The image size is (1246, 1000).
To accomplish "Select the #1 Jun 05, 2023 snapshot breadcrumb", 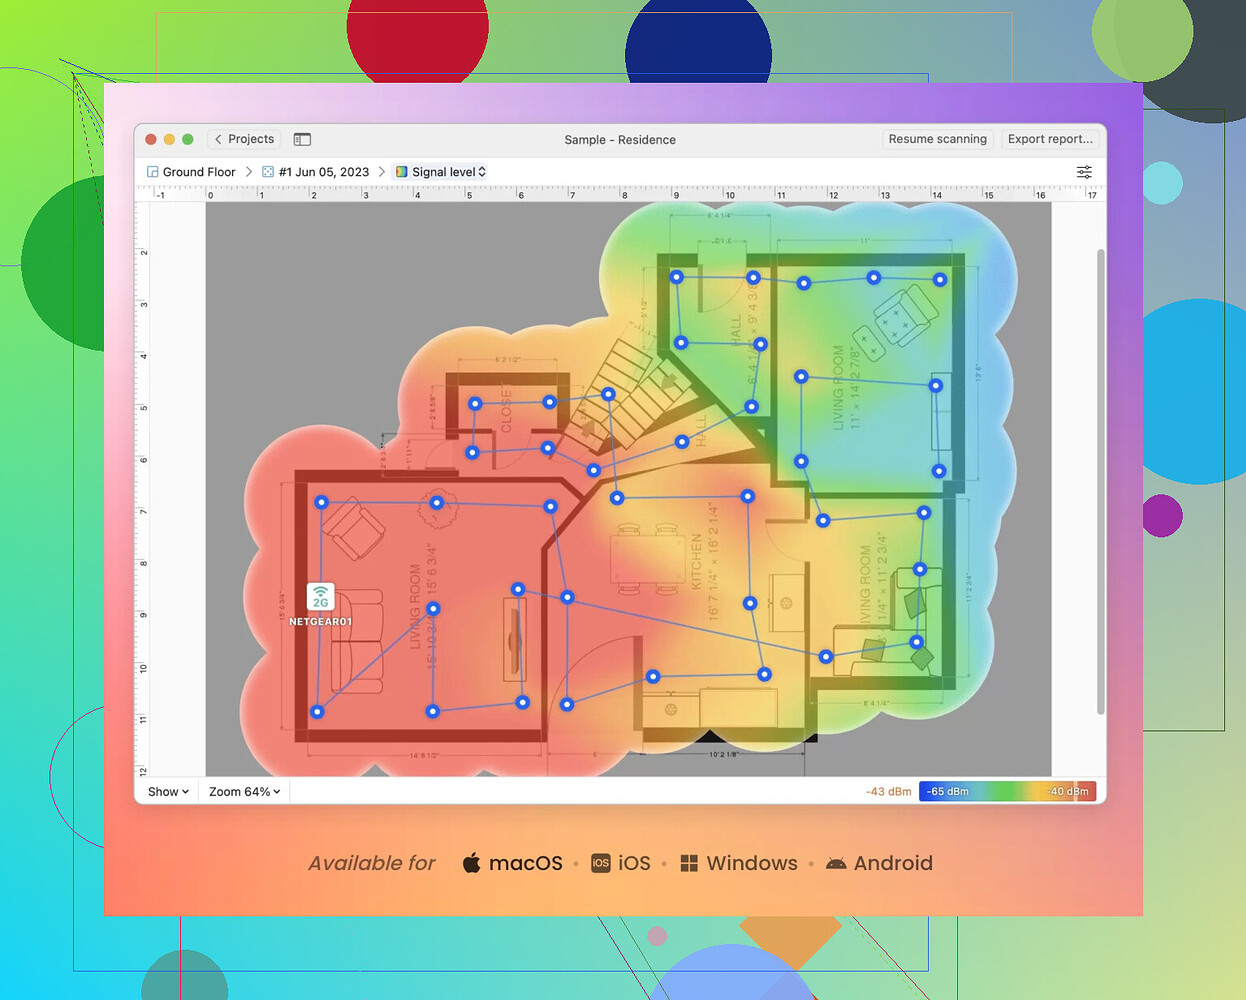I will point(322,171).
